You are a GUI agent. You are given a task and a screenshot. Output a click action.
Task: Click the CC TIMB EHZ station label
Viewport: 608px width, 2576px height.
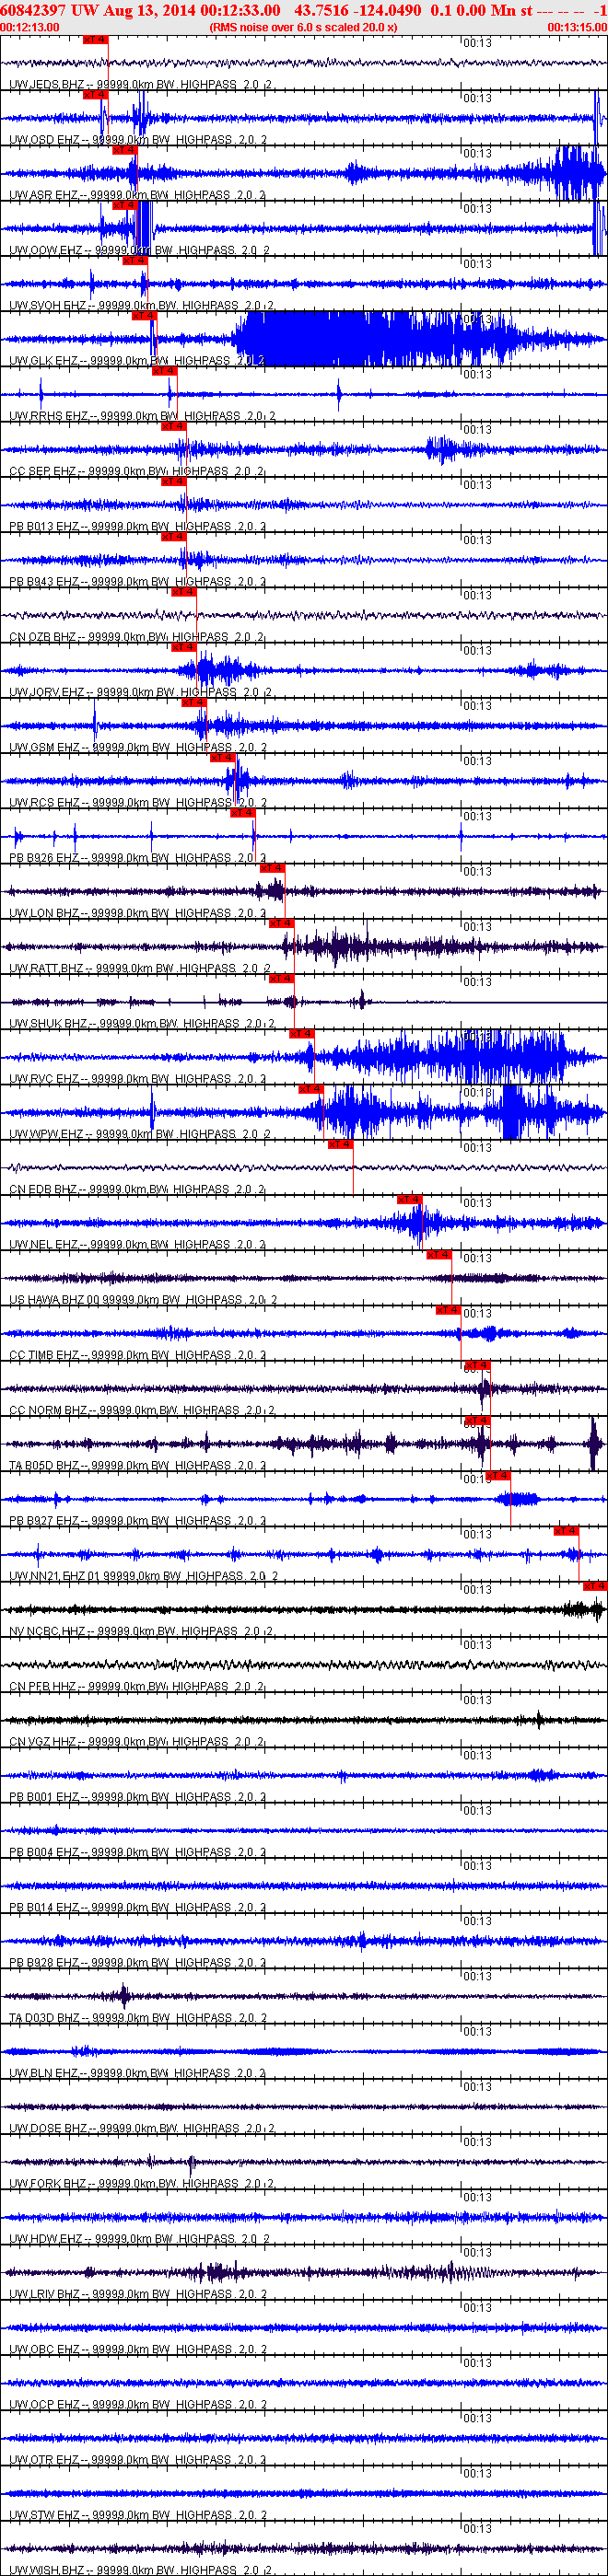pyautogui.click(x=138, y=1355)
